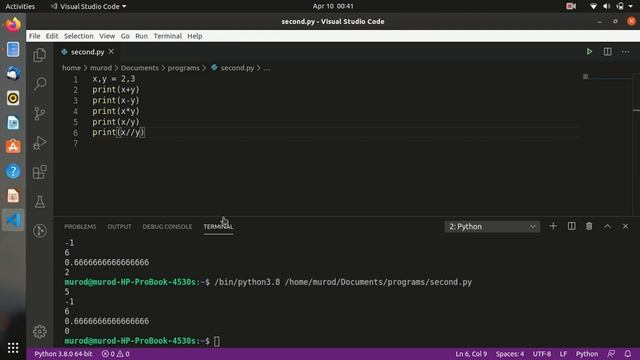
Task: Open the timeline/history icon in activity bar
Action: pos(40,231)
